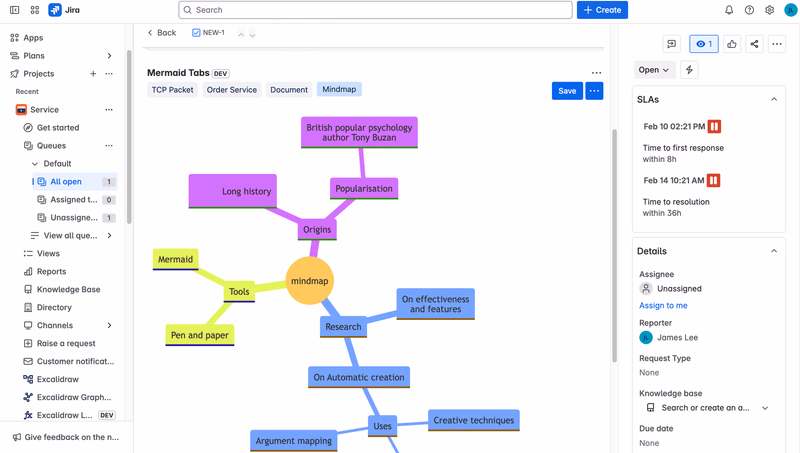Viewport: 800px width, 453px height.
Task: Select the All open queue
Action: (75, 182)
